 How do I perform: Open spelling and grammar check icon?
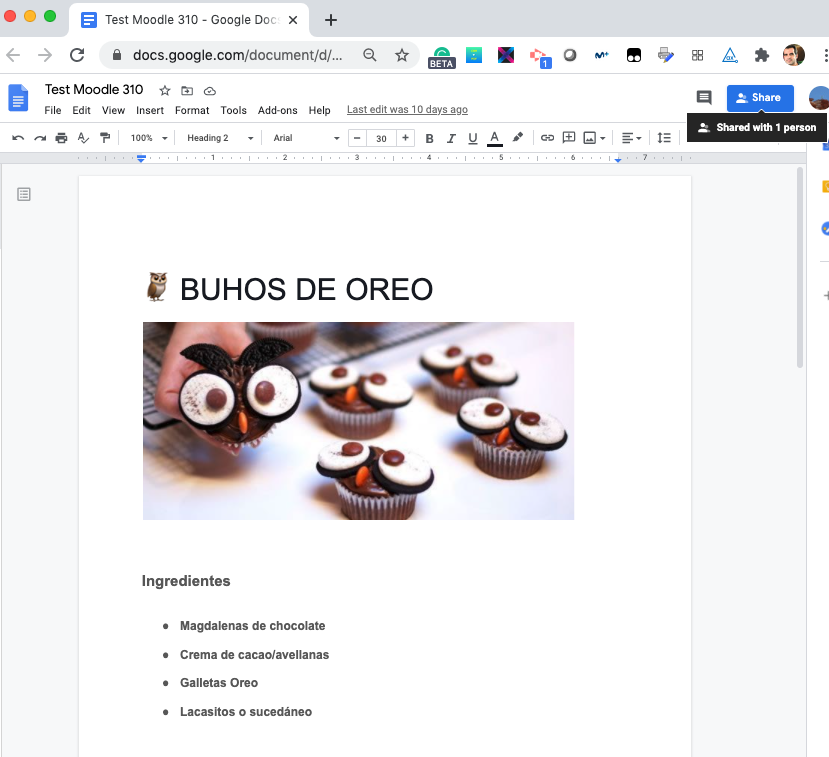[83, 138]
